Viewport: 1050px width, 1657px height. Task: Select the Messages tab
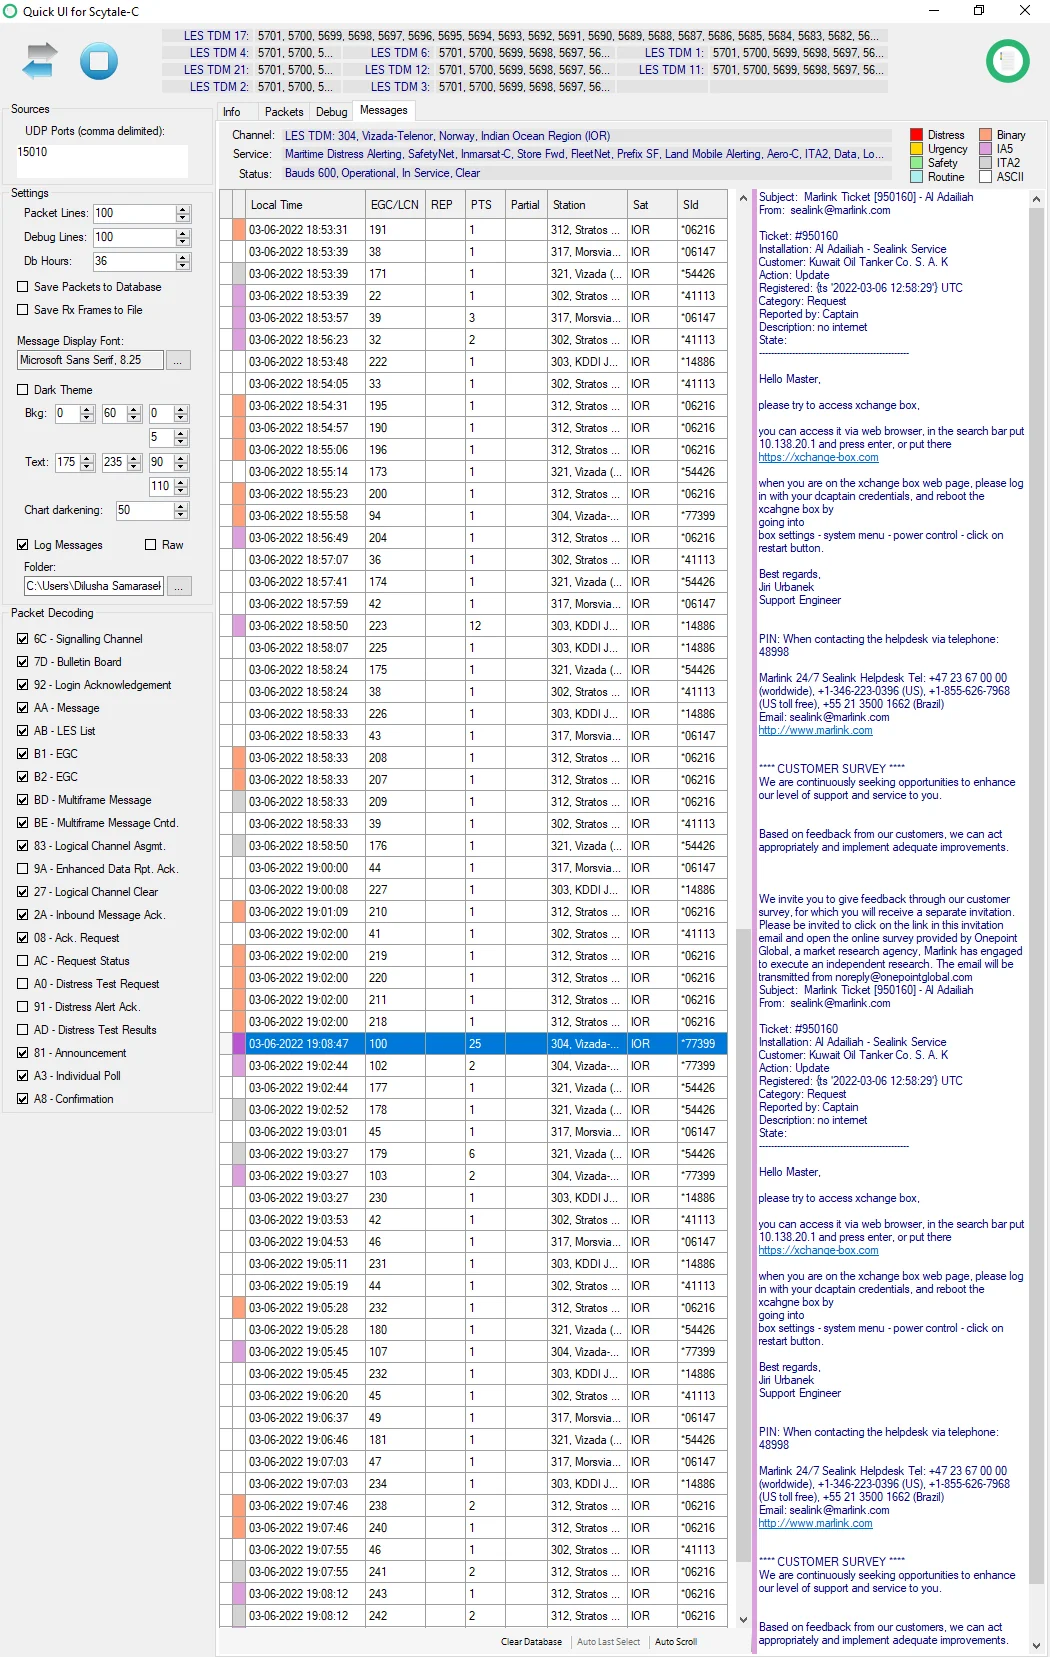[384, 110]
